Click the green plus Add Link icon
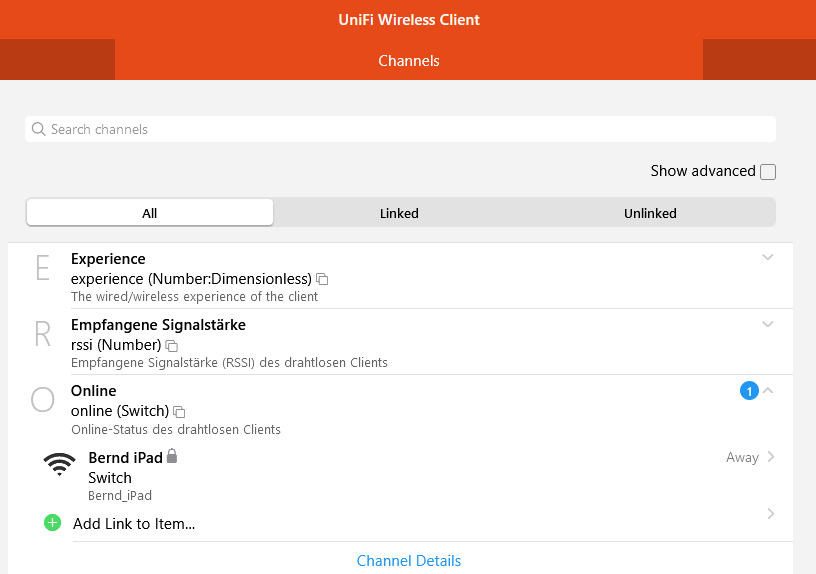 click(x=53, y=523)
